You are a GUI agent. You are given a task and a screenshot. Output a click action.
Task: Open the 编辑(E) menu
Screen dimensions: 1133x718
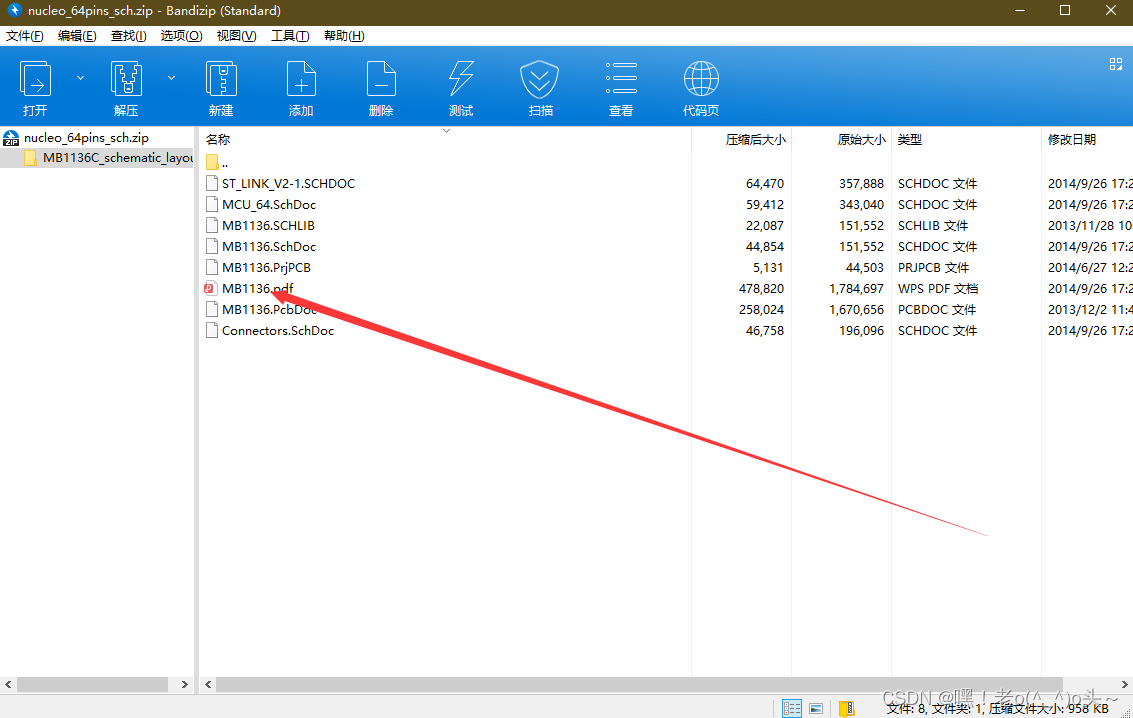(77, 36)
